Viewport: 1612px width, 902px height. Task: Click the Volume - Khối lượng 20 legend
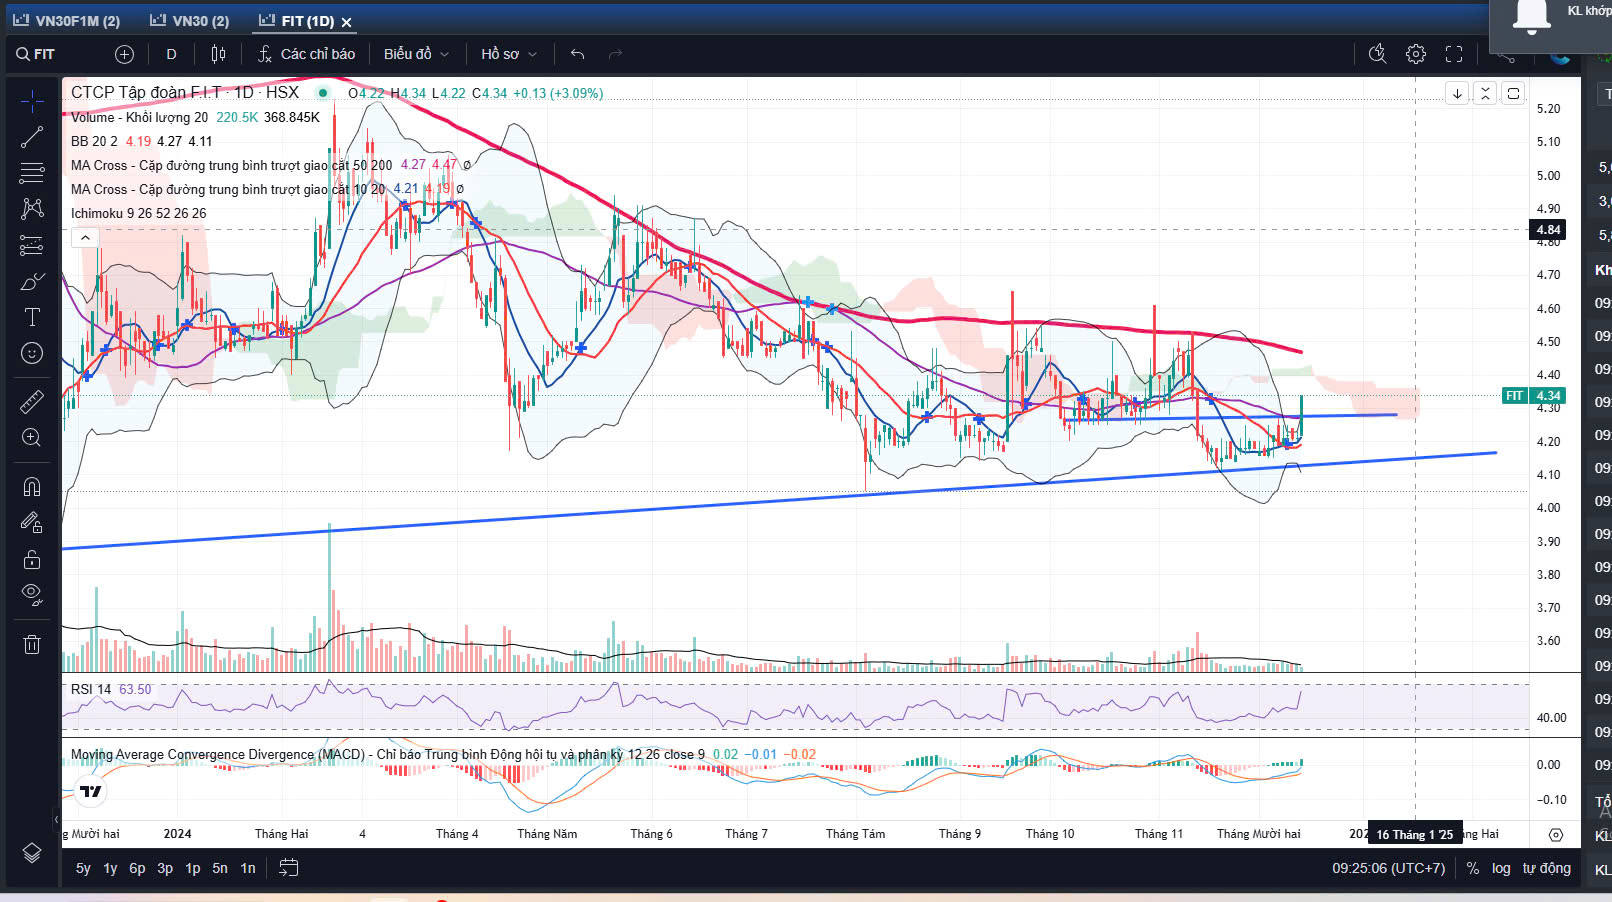tap(139, 117)
